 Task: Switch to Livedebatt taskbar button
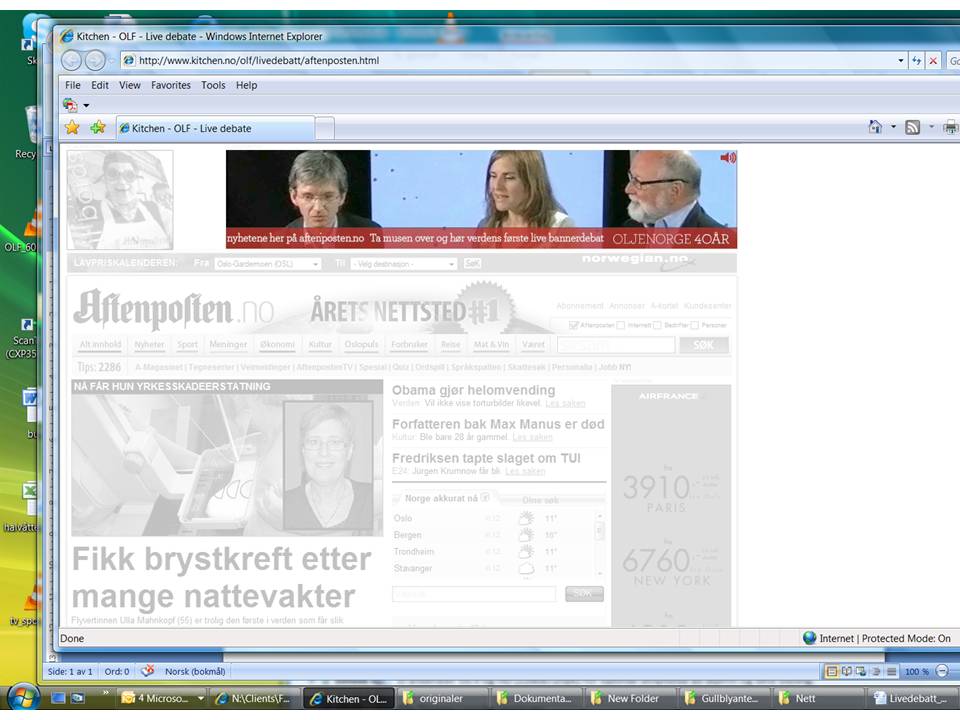912,698
